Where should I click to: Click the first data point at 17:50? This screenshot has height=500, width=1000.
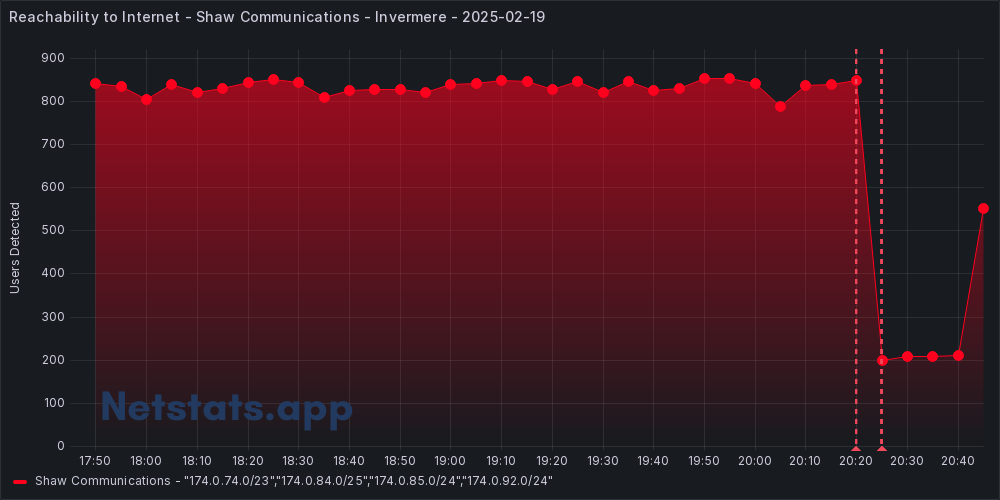(x=96, y=84)
